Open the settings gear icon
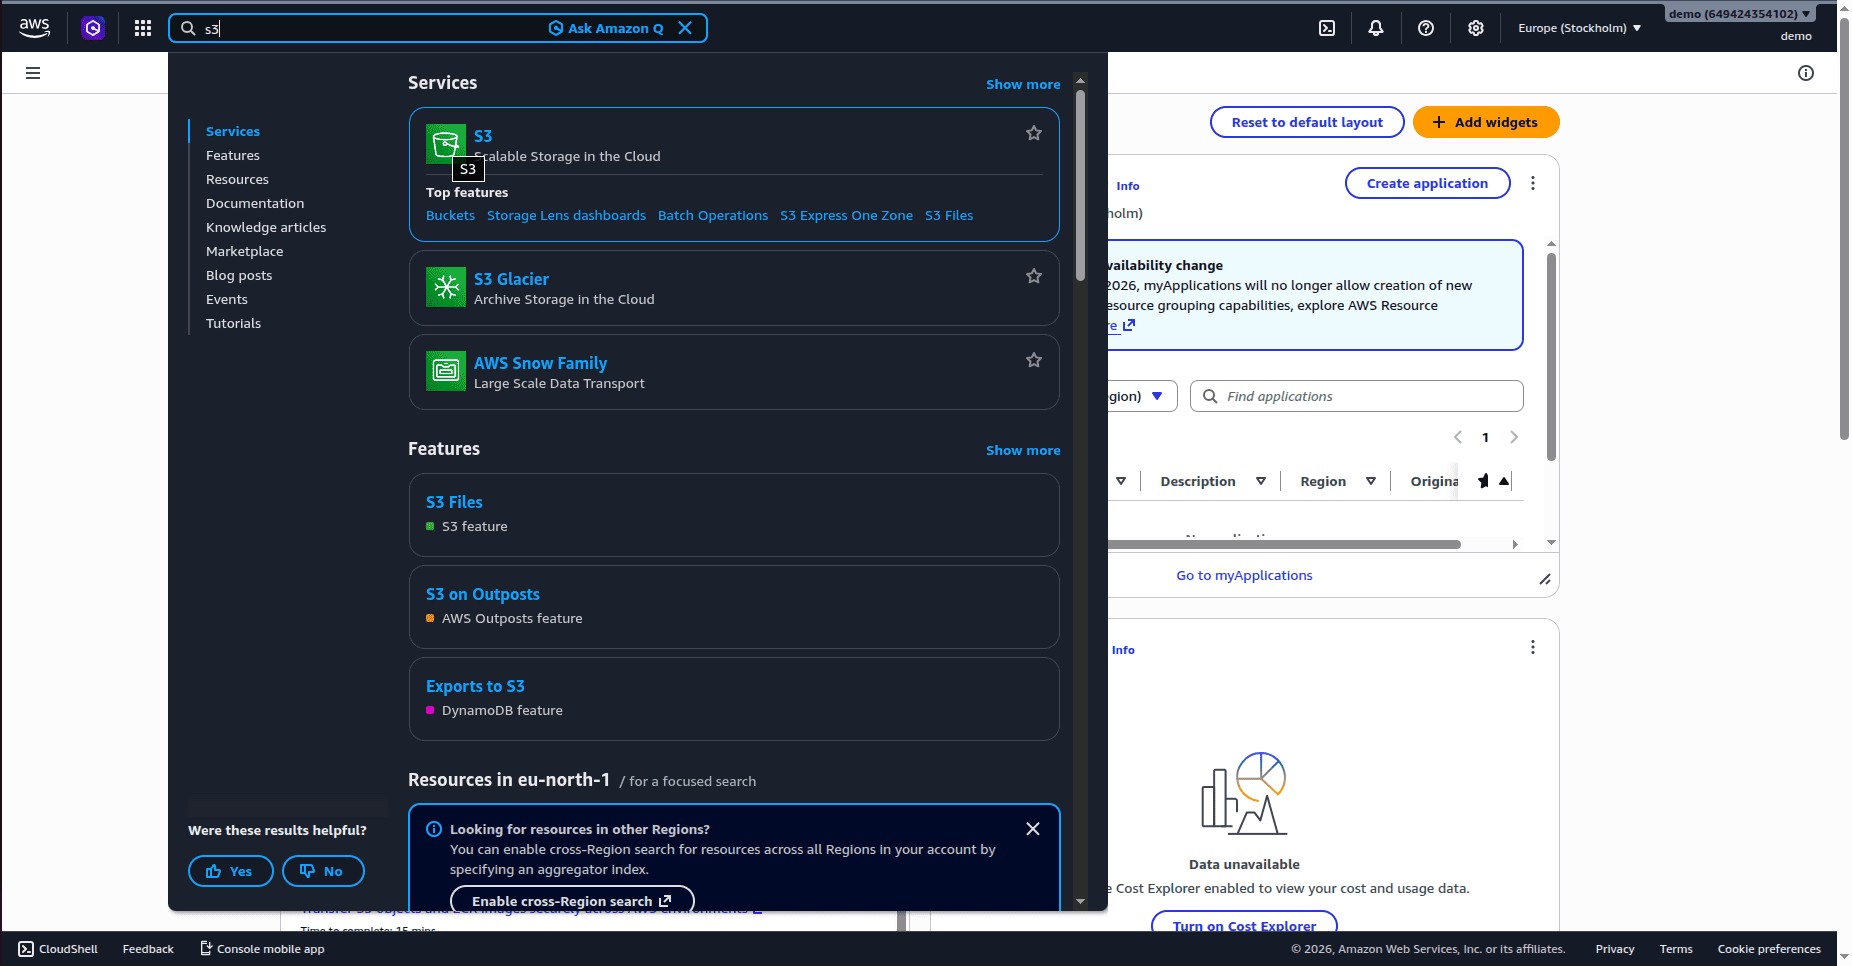Viewport: 1852px width, 966px height. click(1476, 28)
